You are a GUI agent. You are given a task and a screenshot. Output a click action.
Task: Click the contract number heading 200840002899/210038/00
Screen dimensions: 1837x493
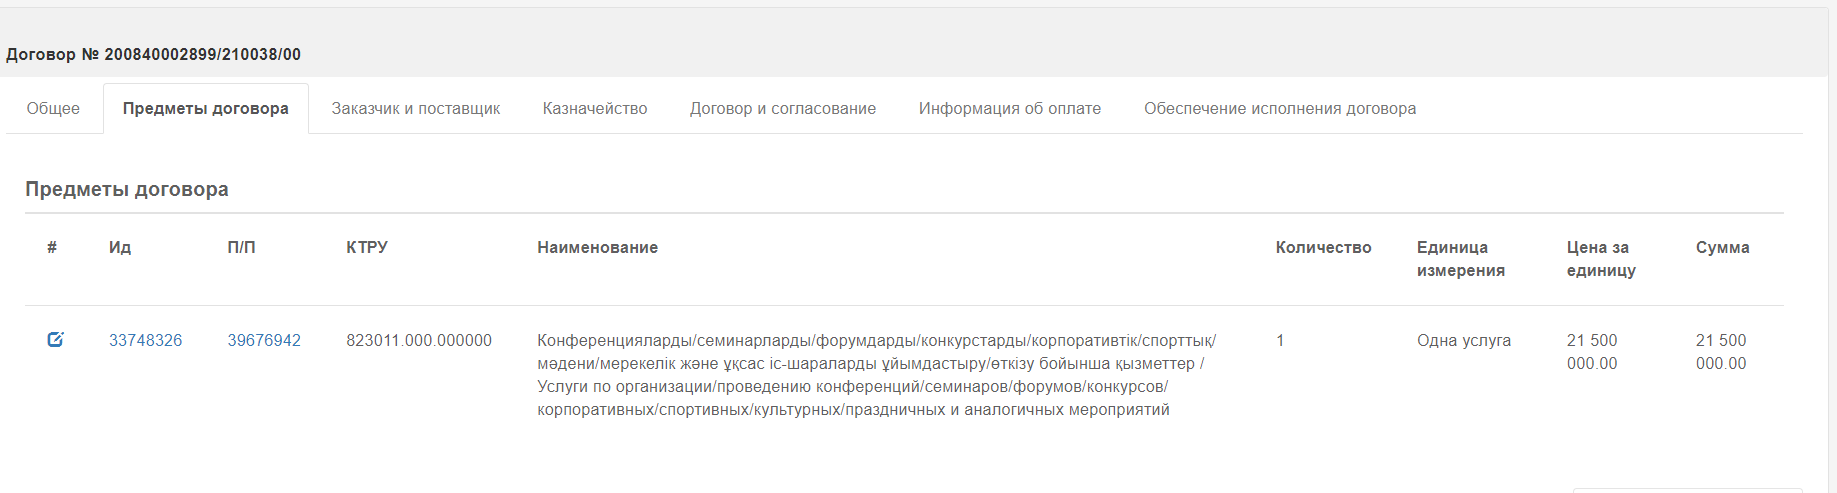pos(153,54)
